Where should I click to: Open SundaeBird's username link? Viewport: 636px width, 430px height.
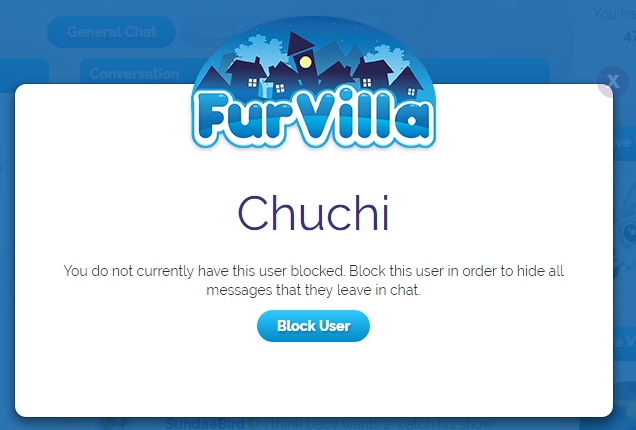point(205,424)
